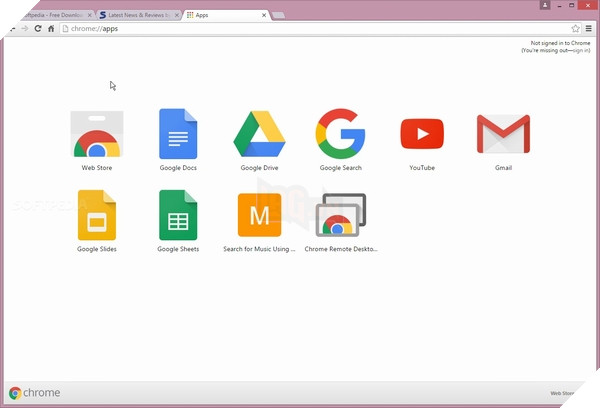Close the Softpedia Free Download tab
600x408 pixels.
(90, 15)
